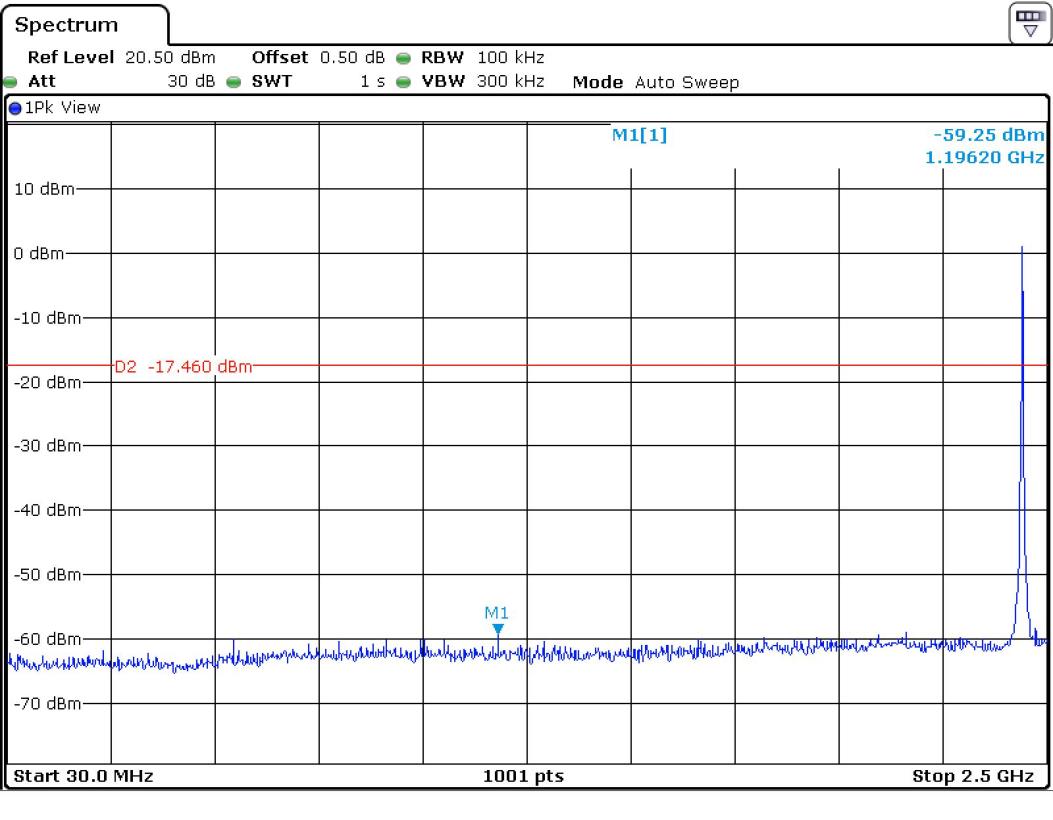Viewport: 1053px width, 820px height.
Task: Click the Start 30.0 MHz label
Action: (x=83, y=776)
